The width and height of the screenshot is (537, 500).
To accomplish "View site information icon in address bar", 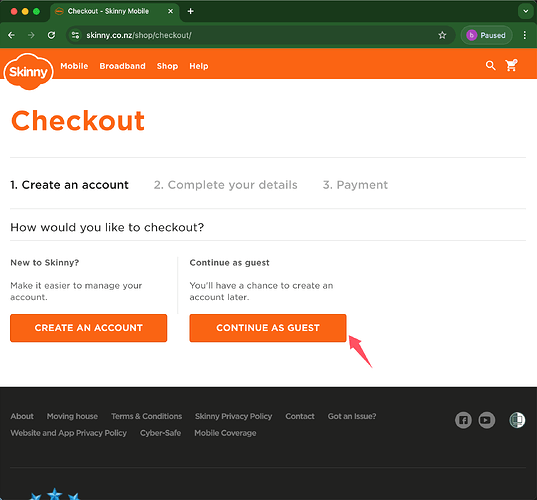I will coord(75,35).
